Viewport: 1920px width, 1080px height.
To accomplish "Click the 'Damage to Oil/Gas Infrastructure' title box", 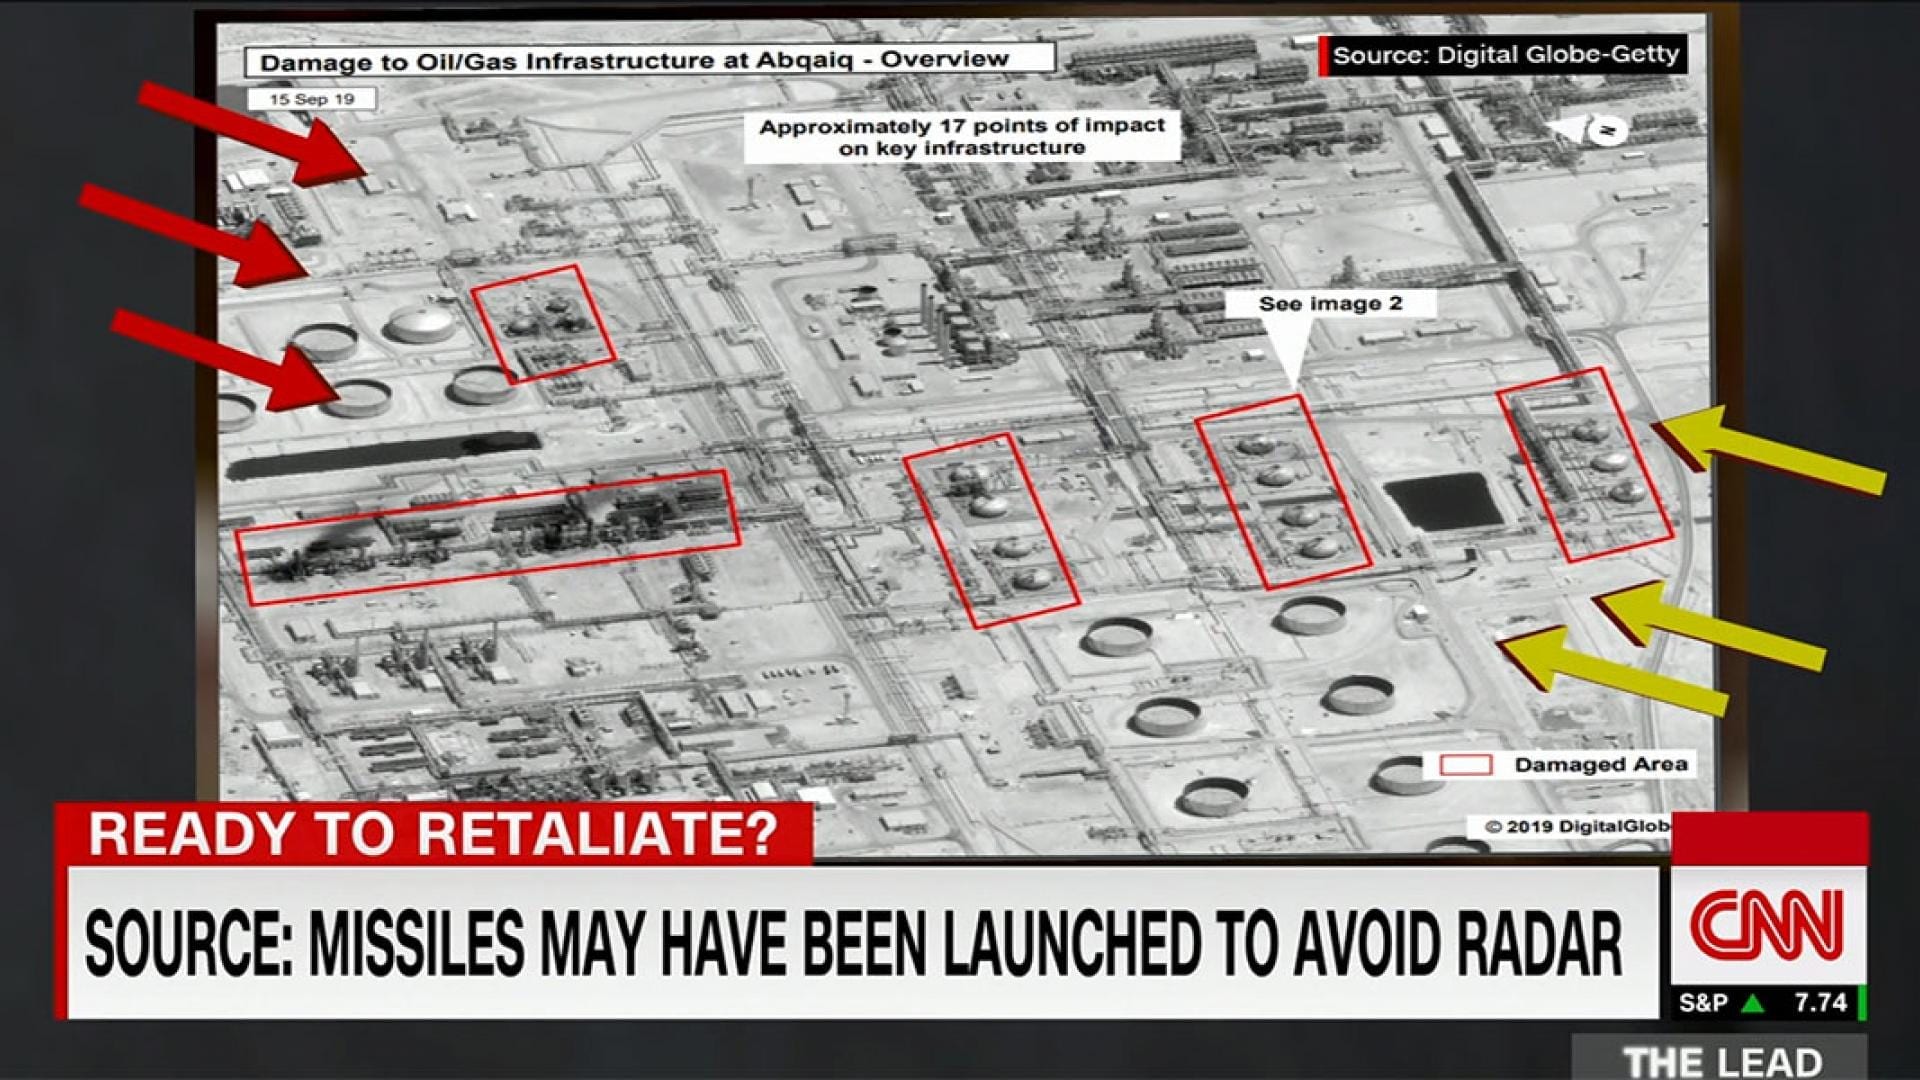I will click(x=649, y=61).
